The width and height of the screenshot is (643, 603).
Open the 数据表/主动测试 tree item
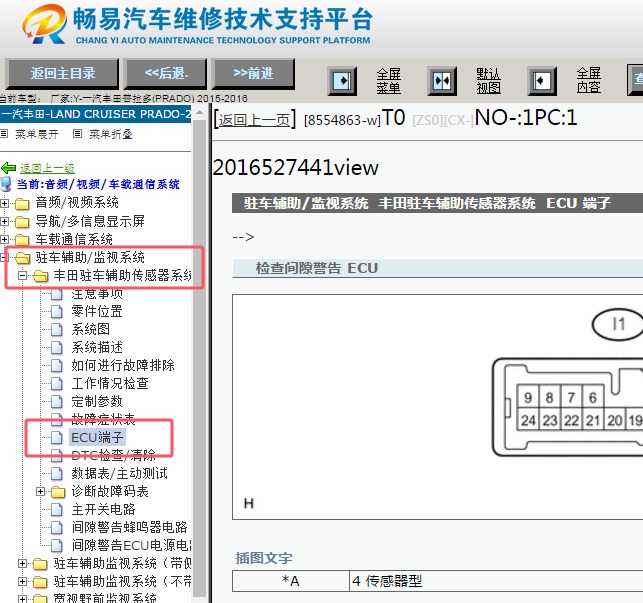[x=119, y=473]
